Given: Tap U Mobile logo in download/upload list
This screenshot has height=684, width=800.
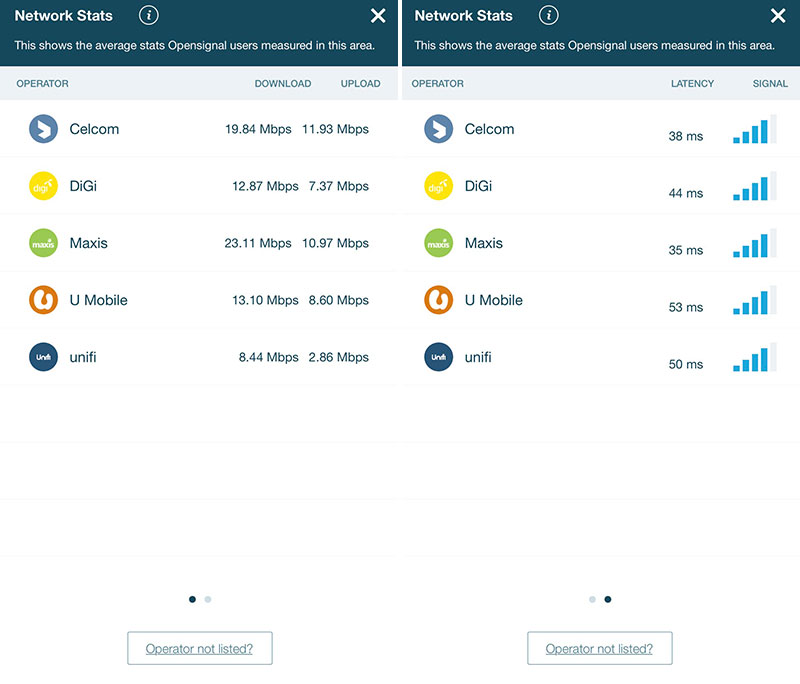Looking at the screenshot, I should [43, 300].
